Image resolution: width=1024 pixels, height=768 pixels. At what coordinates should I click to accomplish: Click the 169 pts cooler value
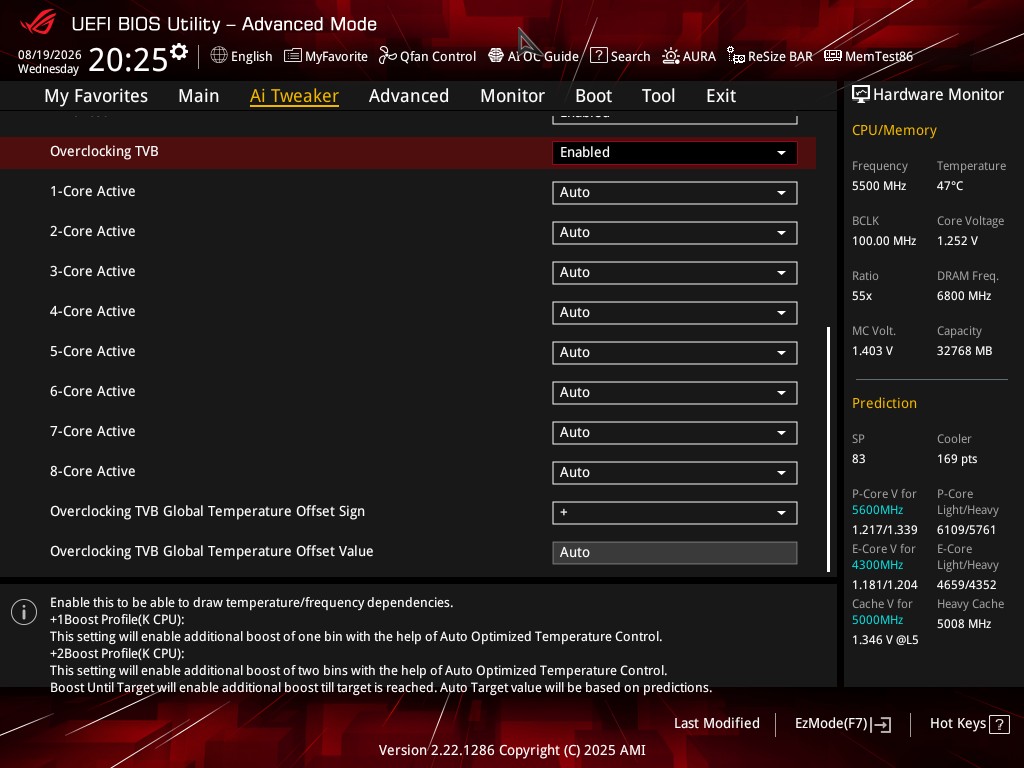[957, 459]
